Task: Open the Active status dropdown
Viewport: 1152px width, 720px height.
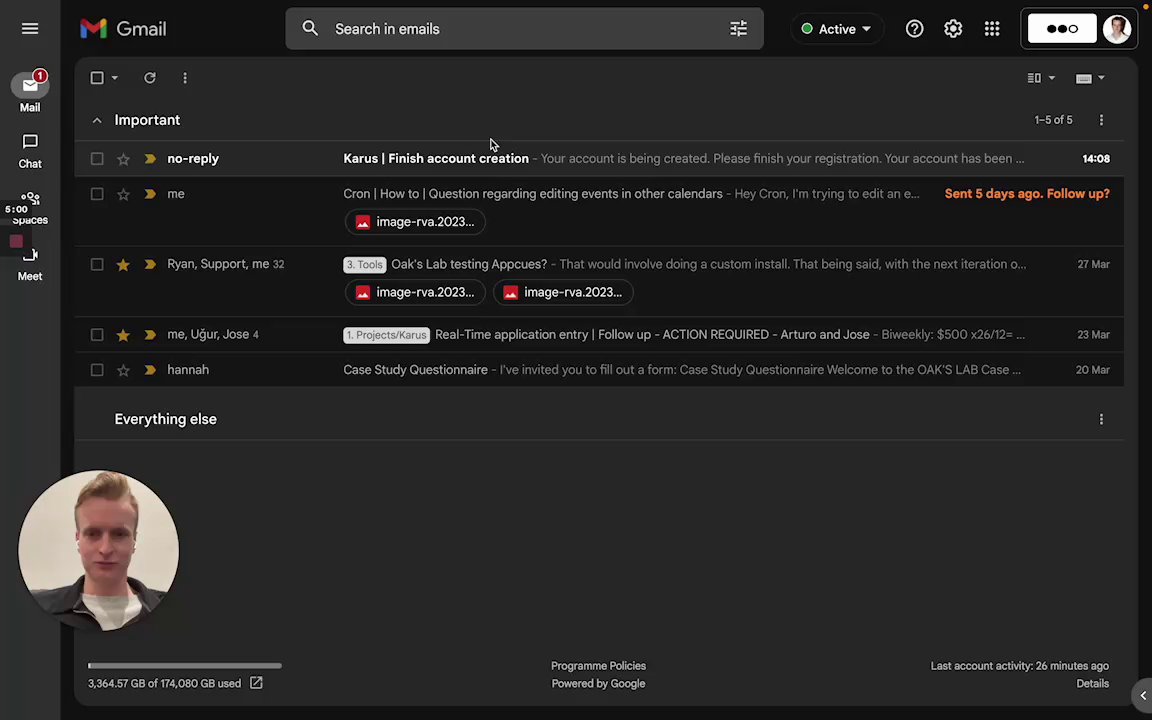Action: coord(836,29)
